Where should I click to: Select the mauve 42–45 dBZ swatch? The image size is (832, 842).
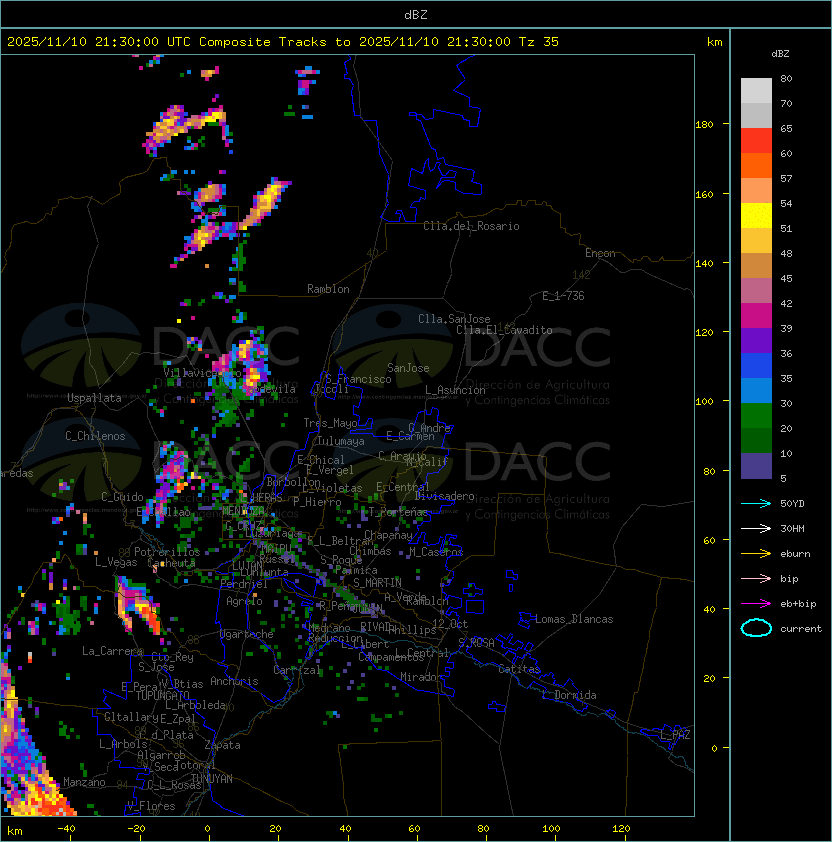pos(756,291)
